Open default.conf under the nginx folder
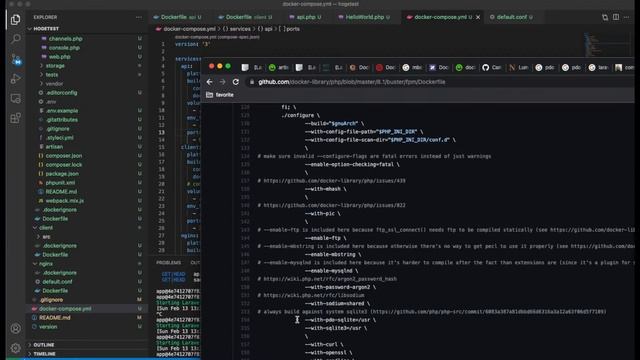Screen dimensions: 640x360 [x=57, y=282]
